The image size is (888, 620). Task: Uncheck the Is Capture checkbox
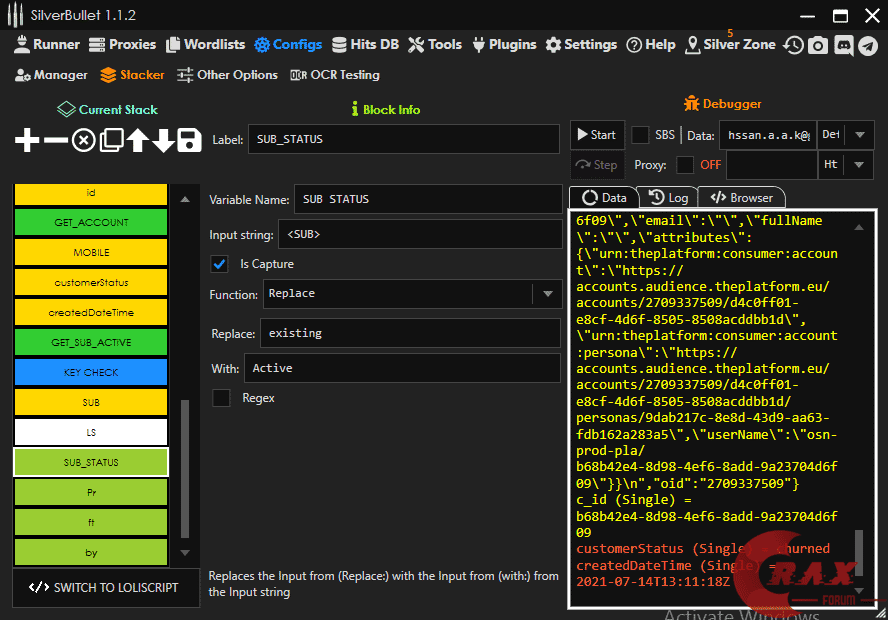219,264
